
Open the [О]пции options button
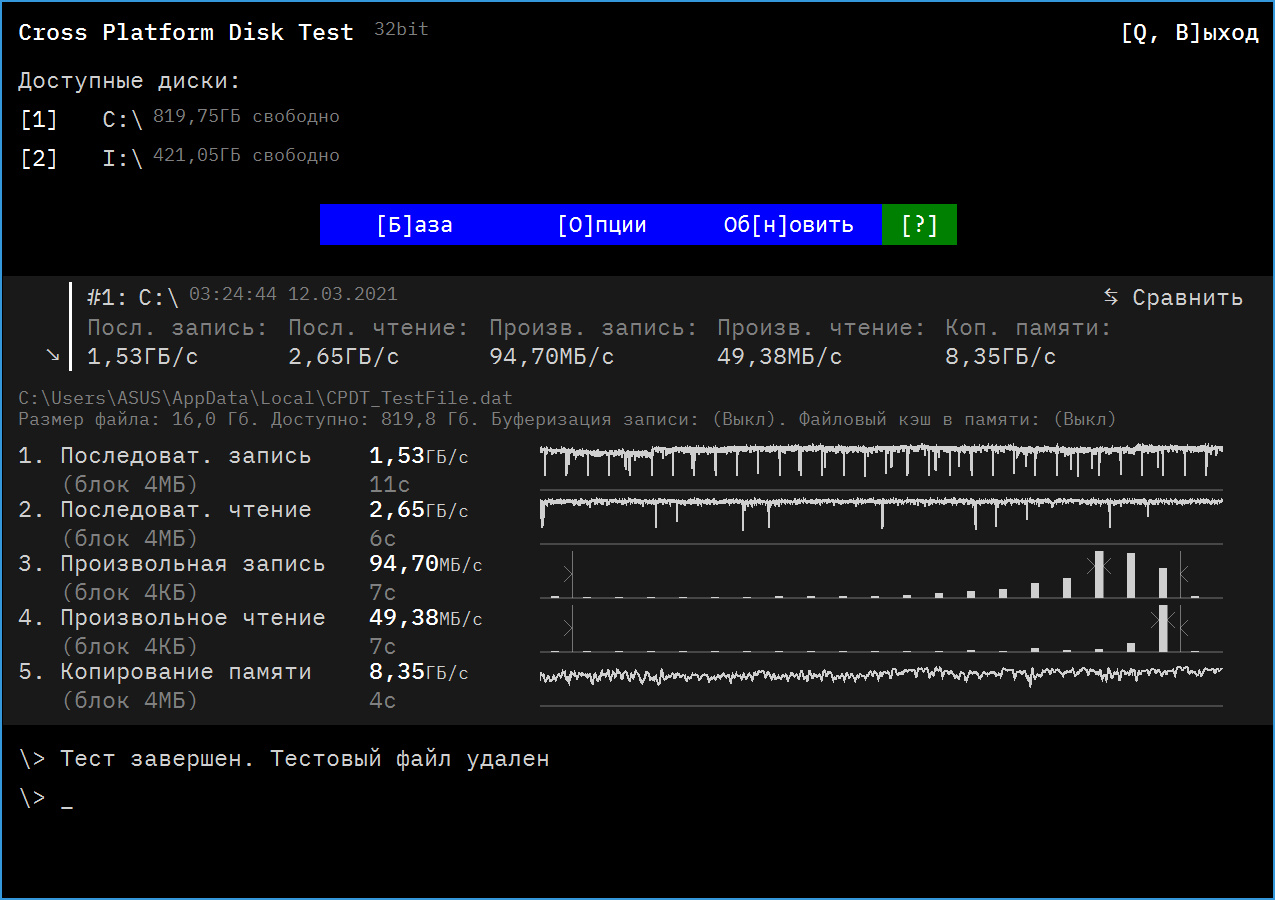coord(602,225)
